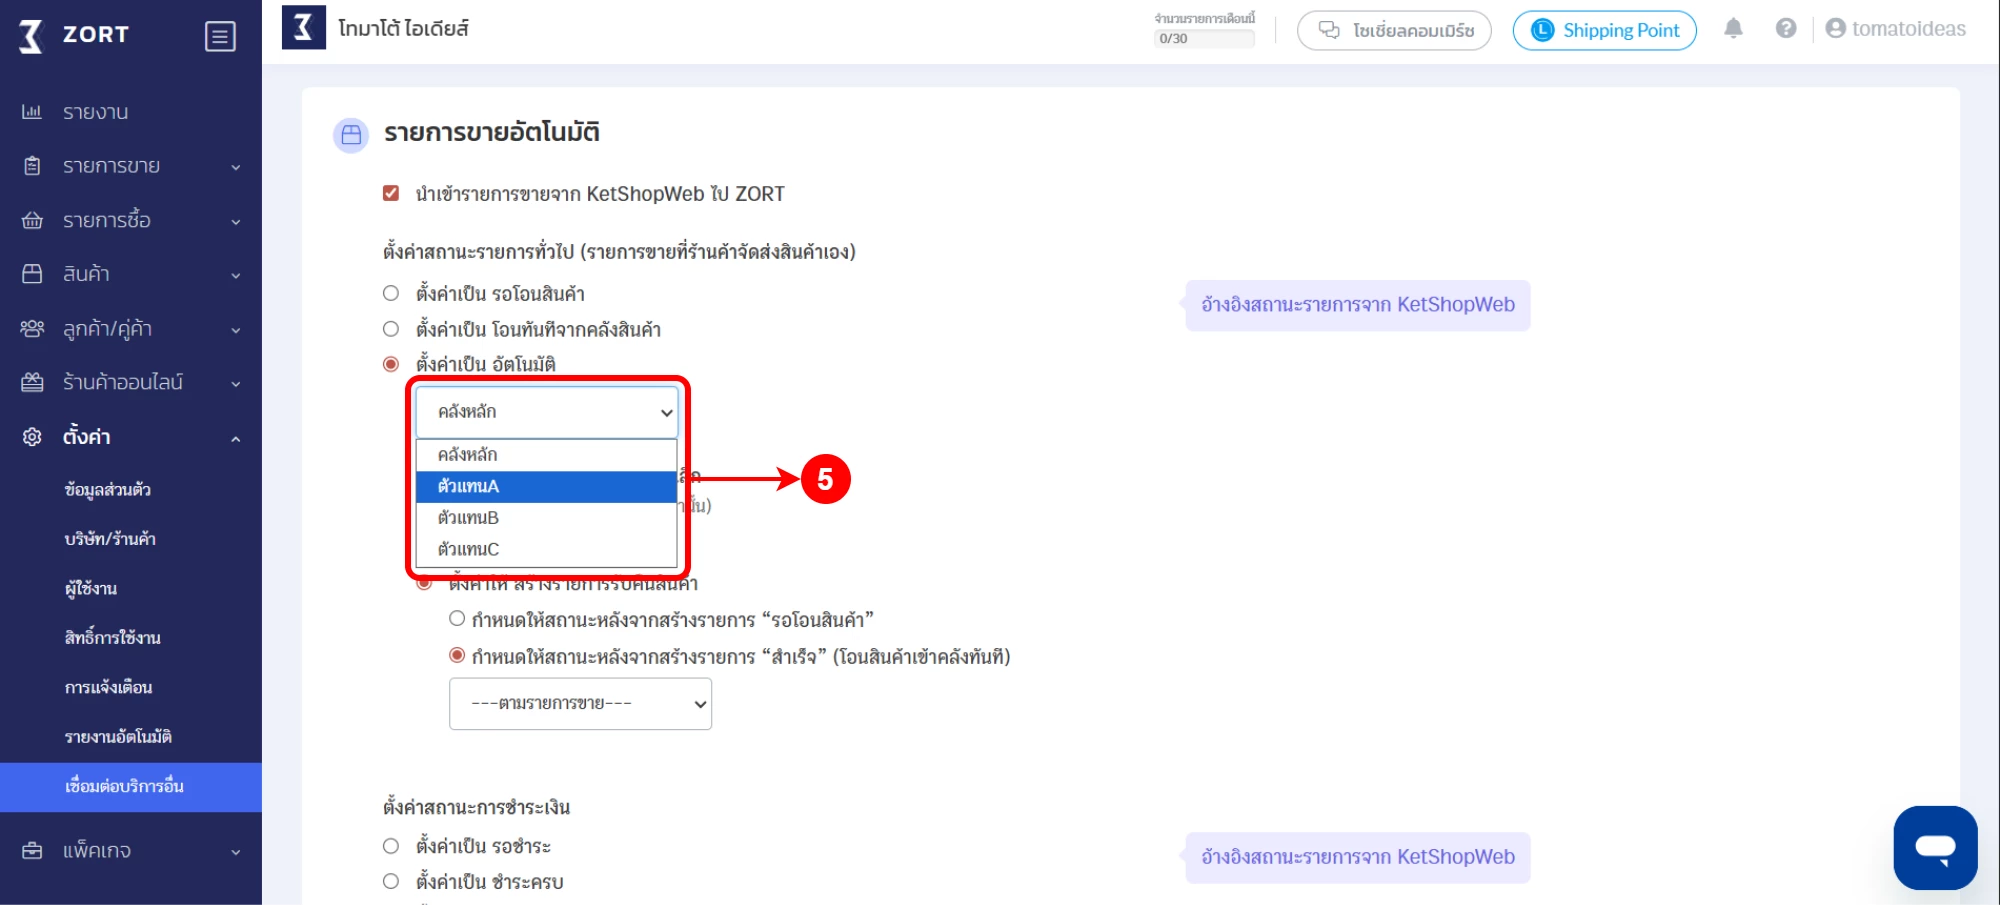Open the notifications bell icon
This screenshot has height=906, width=2000.
pos(1733,29)
